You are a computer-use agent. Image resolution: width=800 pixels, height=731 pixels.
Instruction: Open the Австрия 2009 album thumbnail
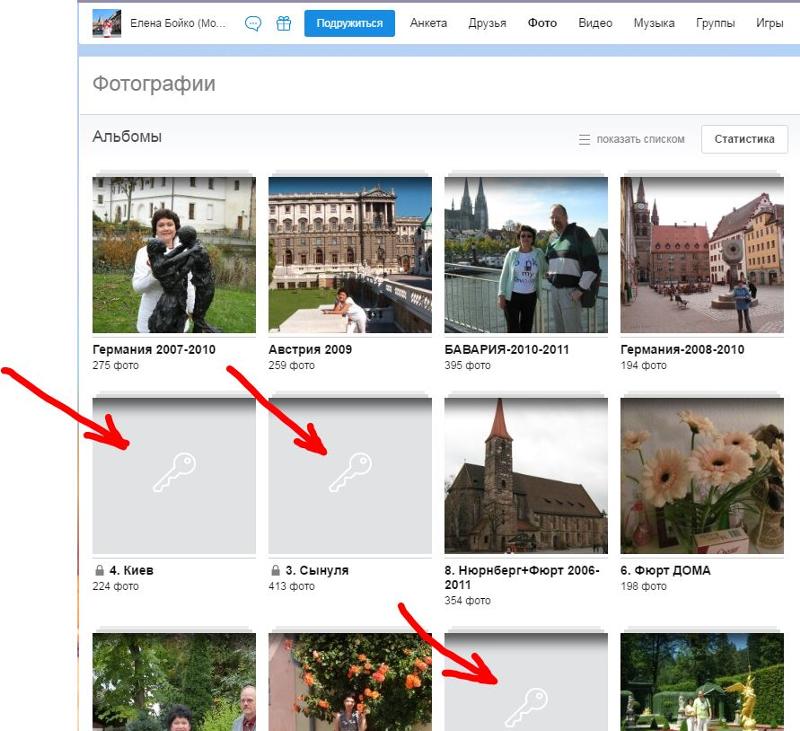point(350,255)
